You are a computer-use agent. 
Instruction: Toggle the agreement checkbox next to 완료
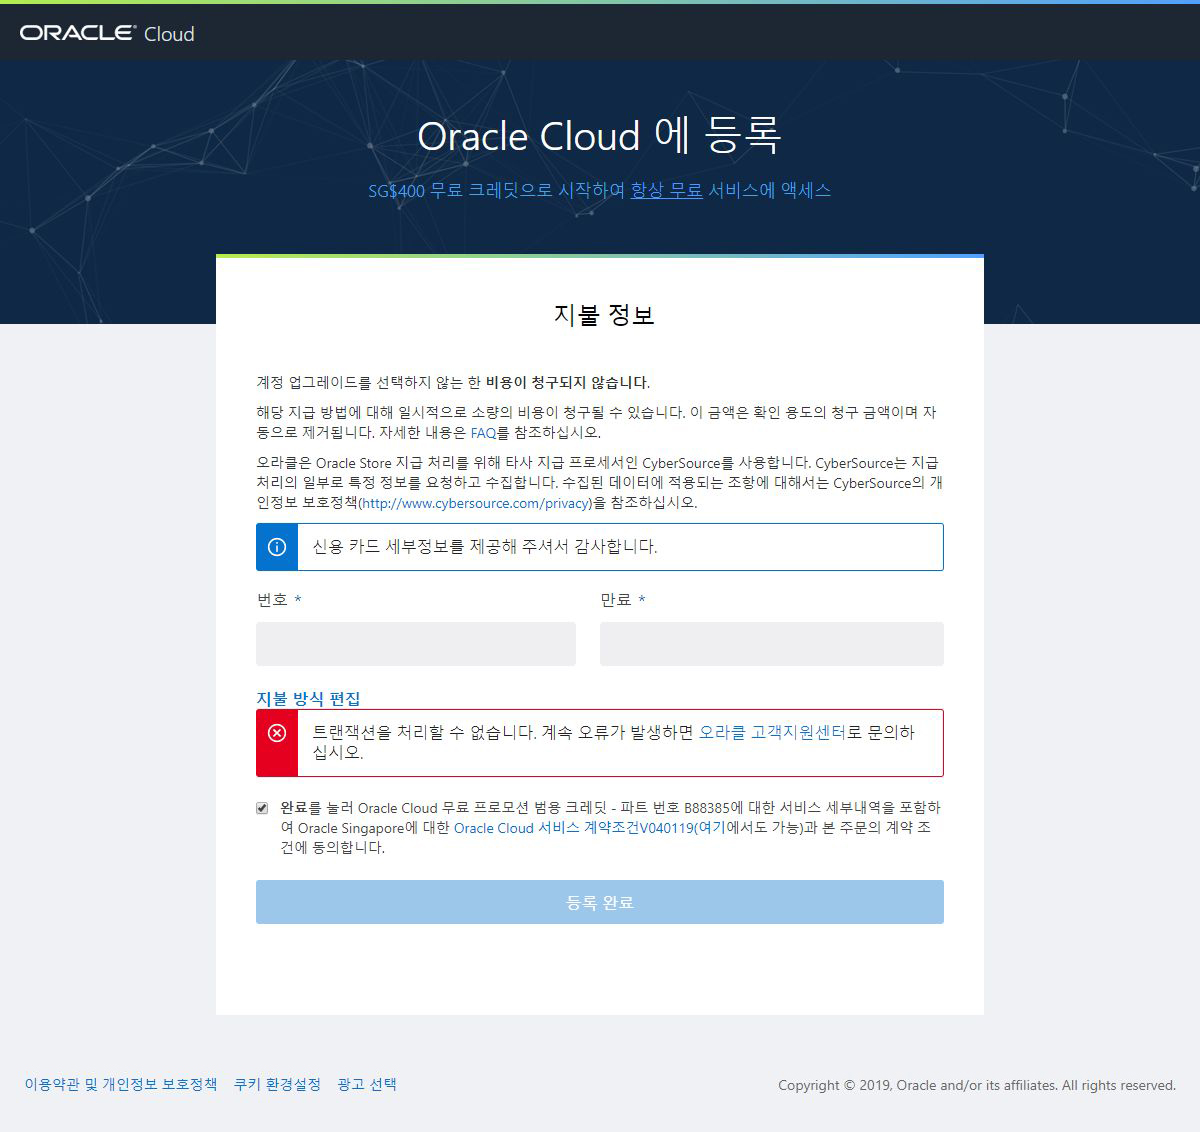tap(262, 808)
